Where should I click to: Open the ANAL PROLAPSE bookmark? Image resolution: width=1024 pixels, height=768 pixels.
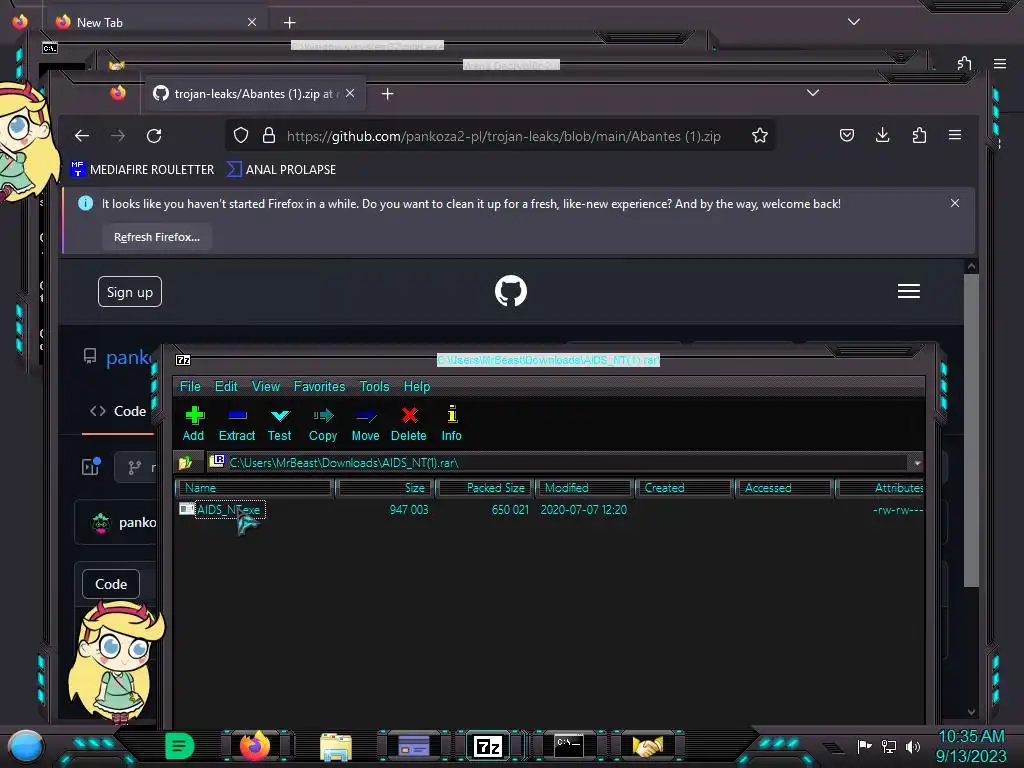281,170
